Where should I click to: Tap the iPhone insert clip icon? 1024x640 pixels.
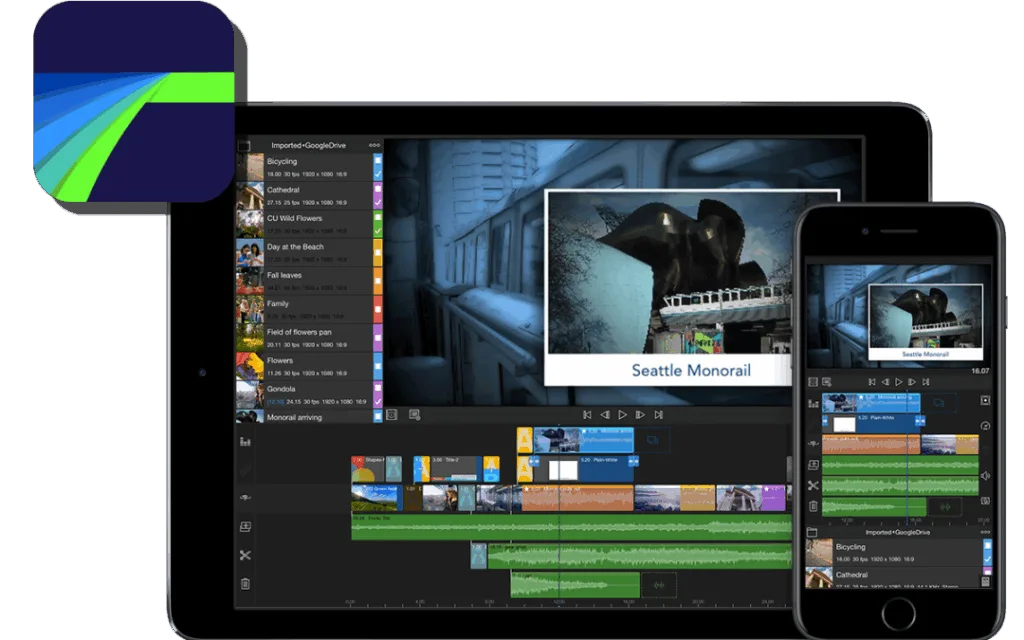[x=813, y=465]
